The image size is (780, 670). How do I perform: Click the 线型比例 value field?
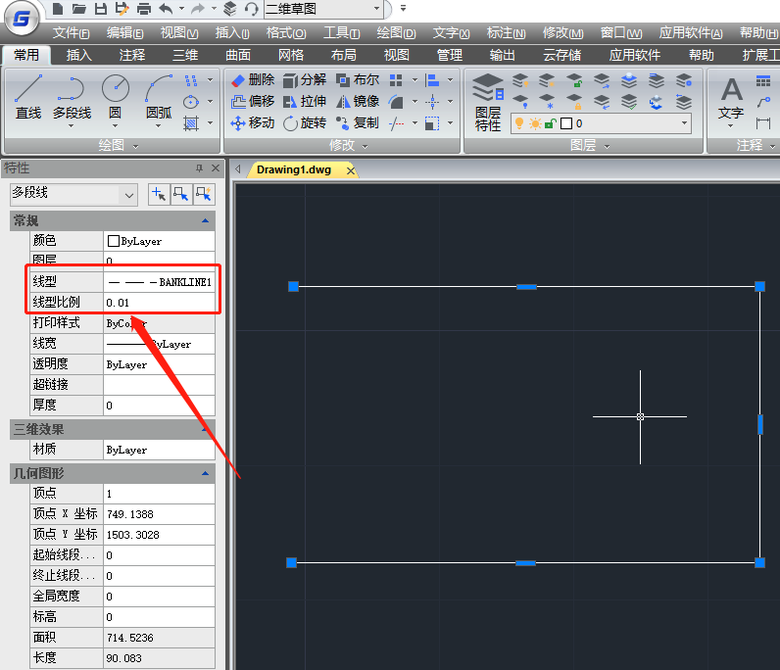coord(158,302)
